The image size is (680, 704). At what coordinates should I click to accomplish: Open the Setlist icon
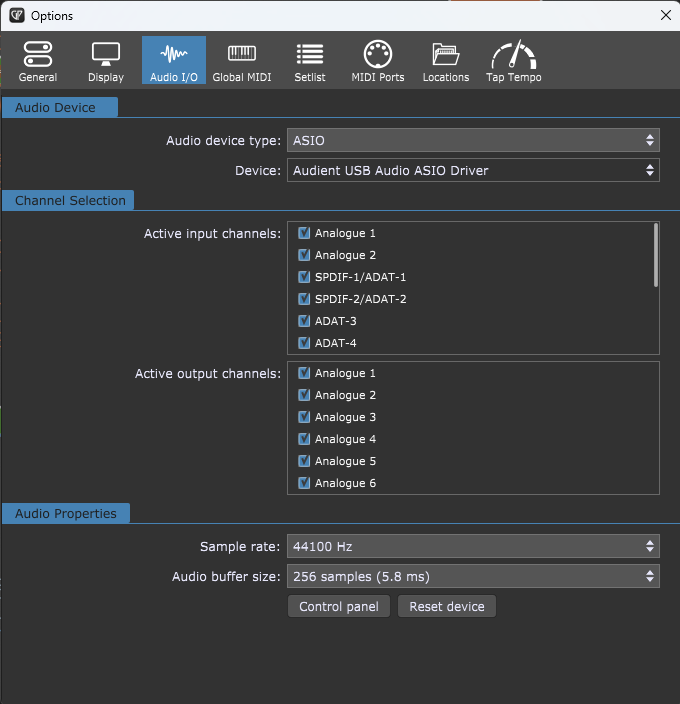click(310, 61)
